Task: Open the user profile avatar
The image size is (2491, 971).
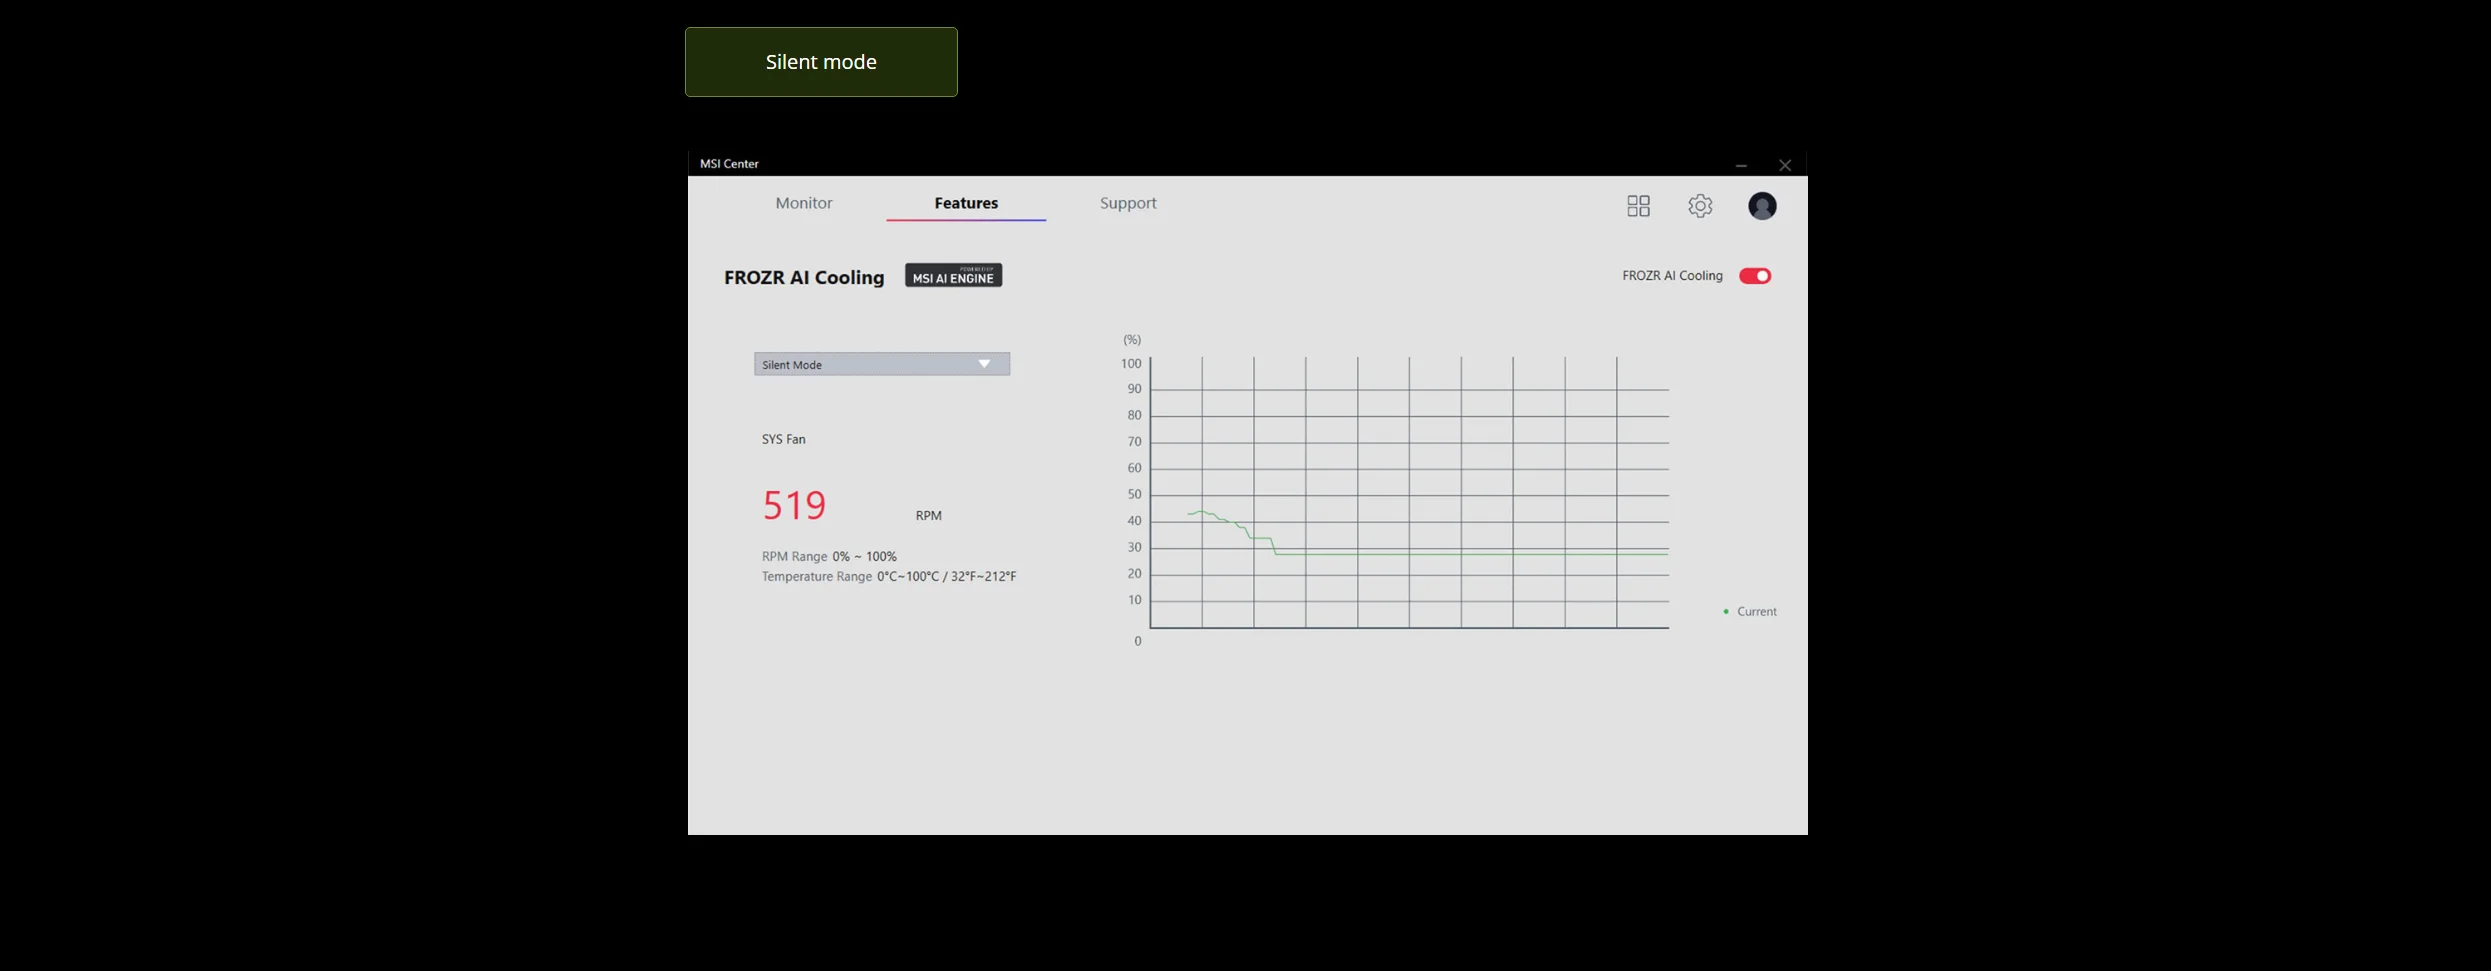Action: 1762,206
